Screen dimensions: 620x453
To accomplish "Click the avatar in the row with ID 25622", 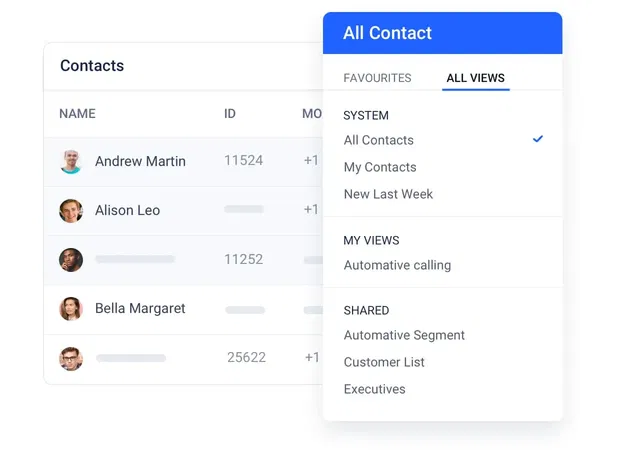I will coord(71,359).
